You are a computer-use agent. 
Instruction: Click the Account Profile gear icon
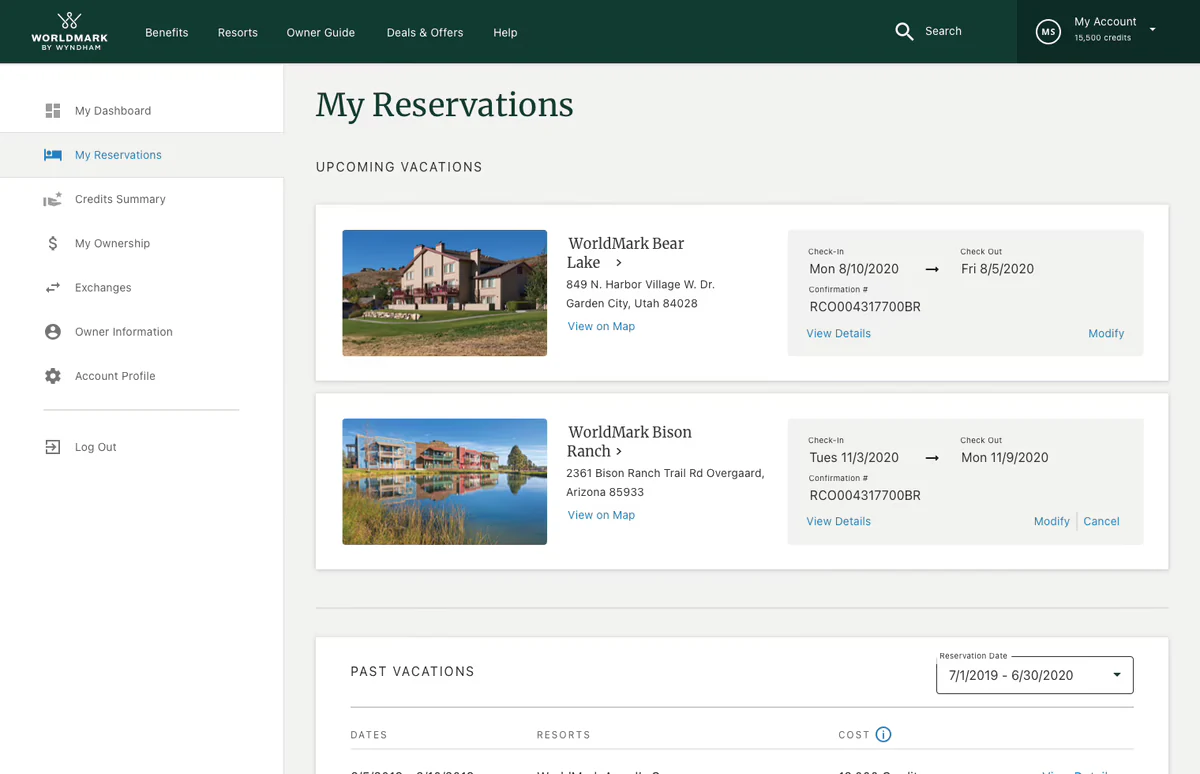(x=53, y=376)
